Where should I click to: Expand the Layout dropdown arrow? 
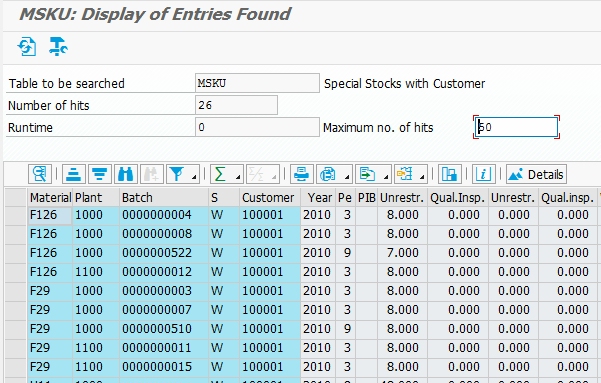coord(422,176)
